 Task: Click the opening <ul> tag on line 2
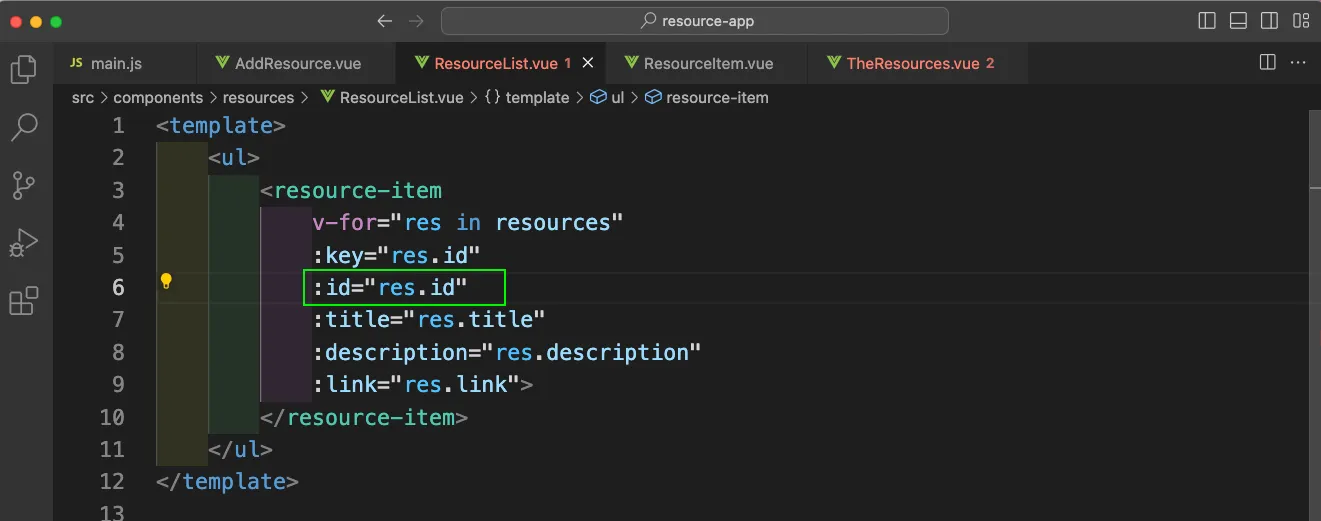coord(234,157)
